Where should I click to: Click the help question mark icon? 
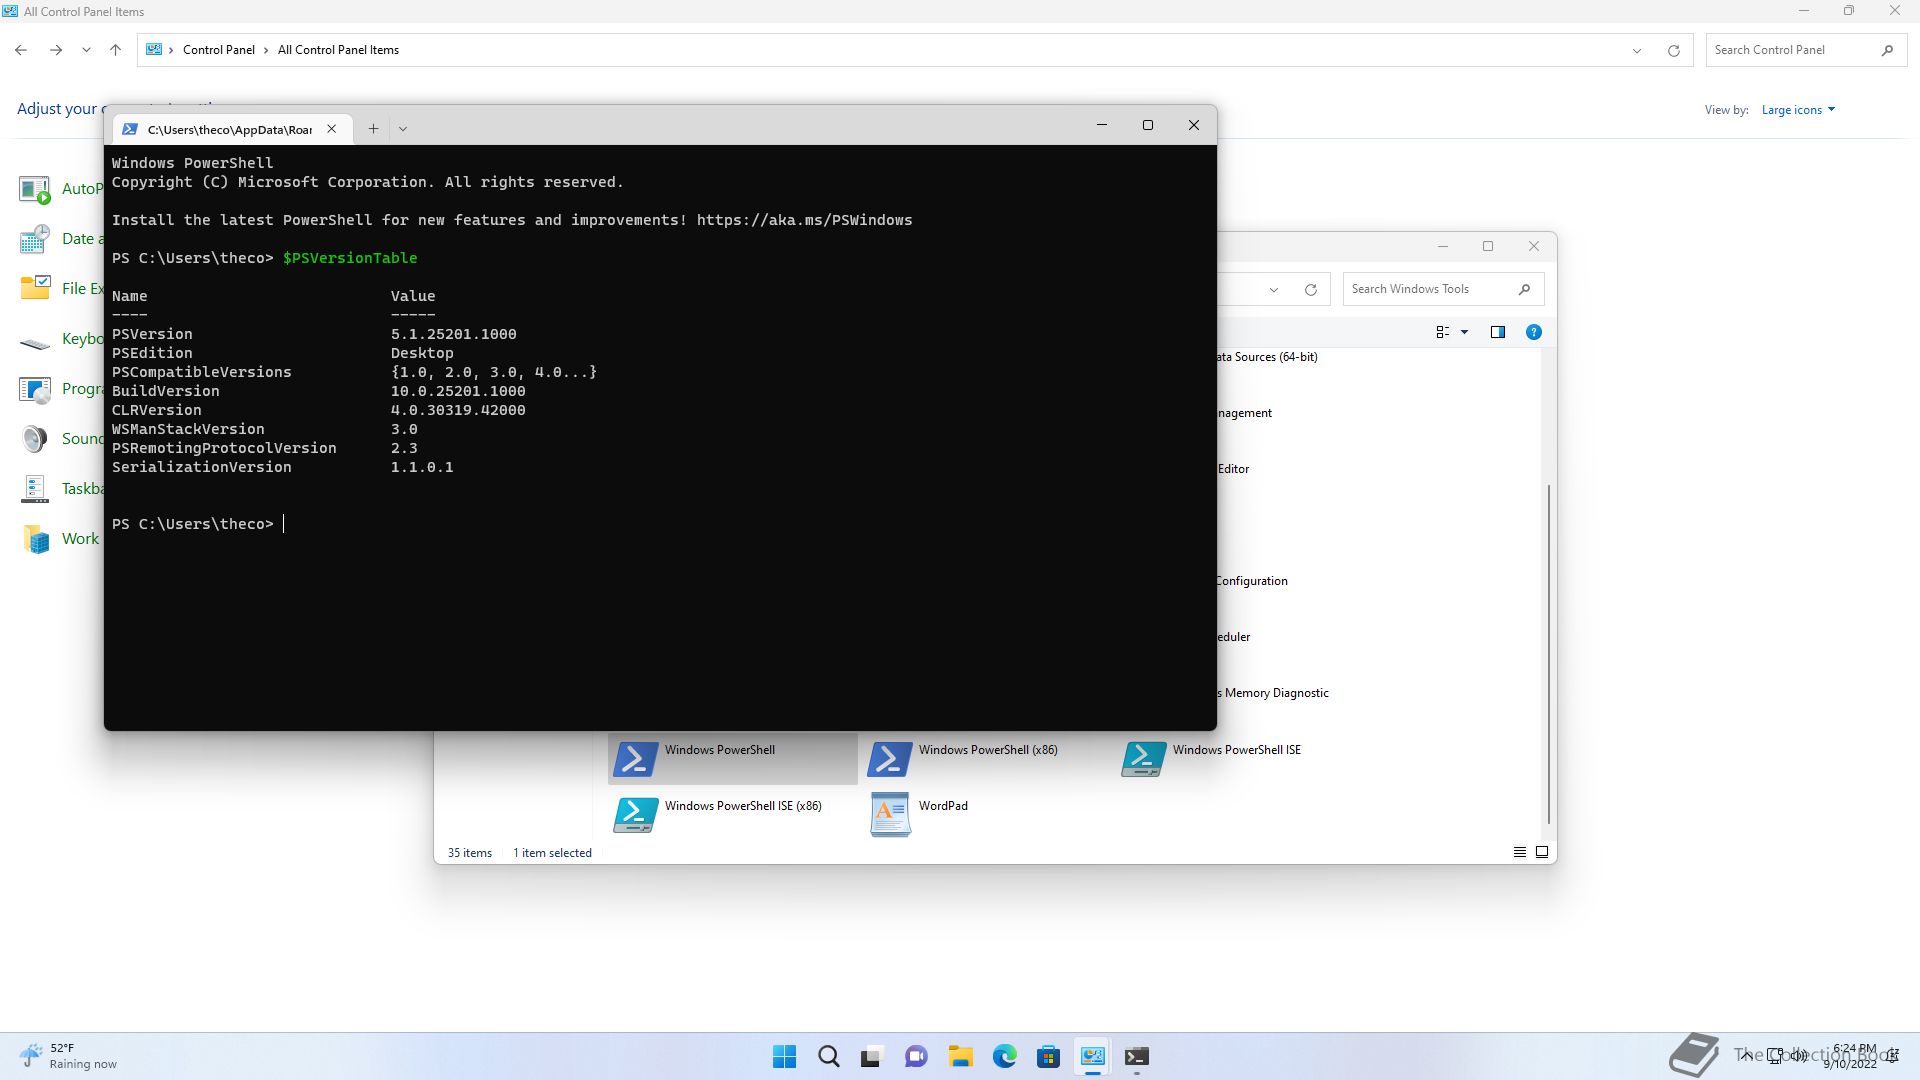click(1533, 332)
